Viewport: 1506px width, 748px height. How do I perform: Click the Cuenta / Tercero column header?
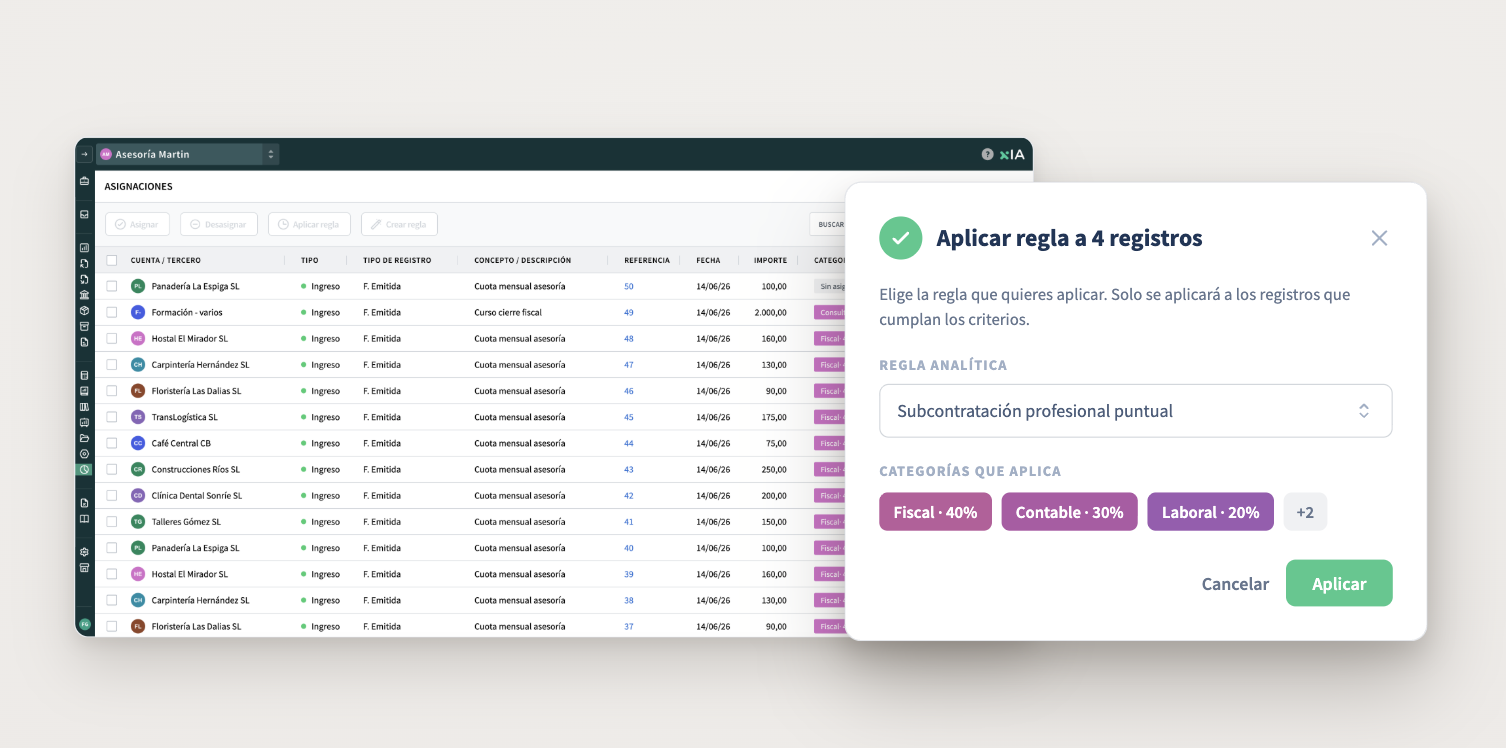[166, 260]
